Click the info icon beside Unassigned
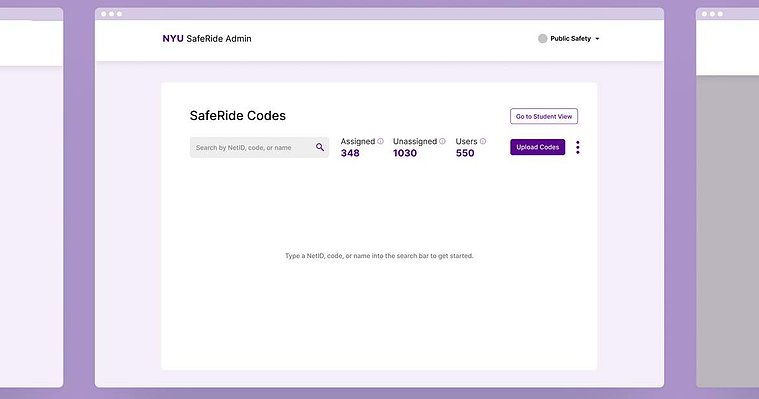The width and height of the screenshot is (759, 399). coord(442,141)
